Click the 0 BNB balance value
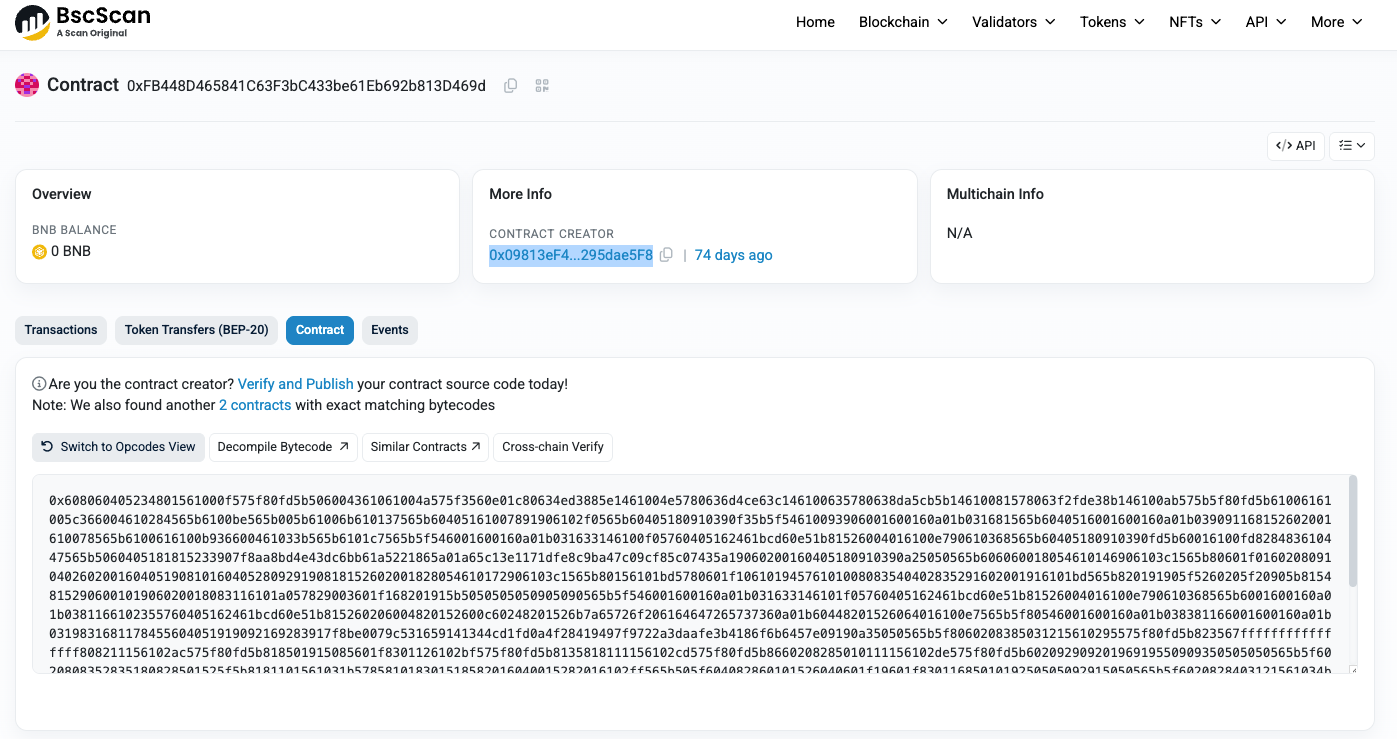Image resolution: width=1397 pixels, height=739 pixels. (70, 251)
